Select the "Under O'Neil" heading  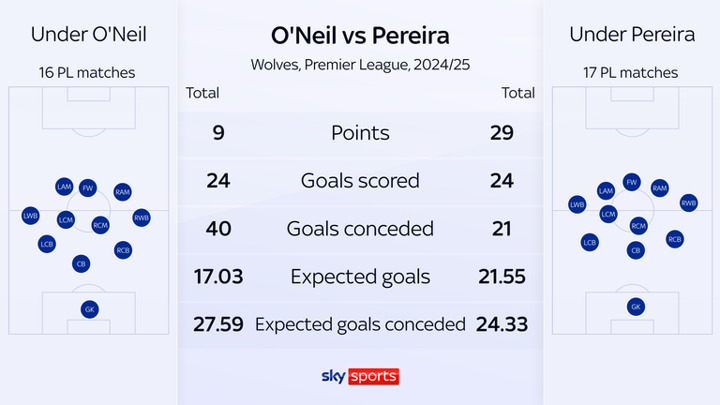pos(89,35)
